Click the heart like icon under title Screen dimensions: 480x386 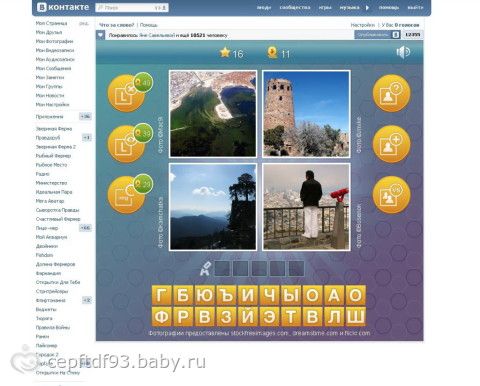[x=101, y=35]
